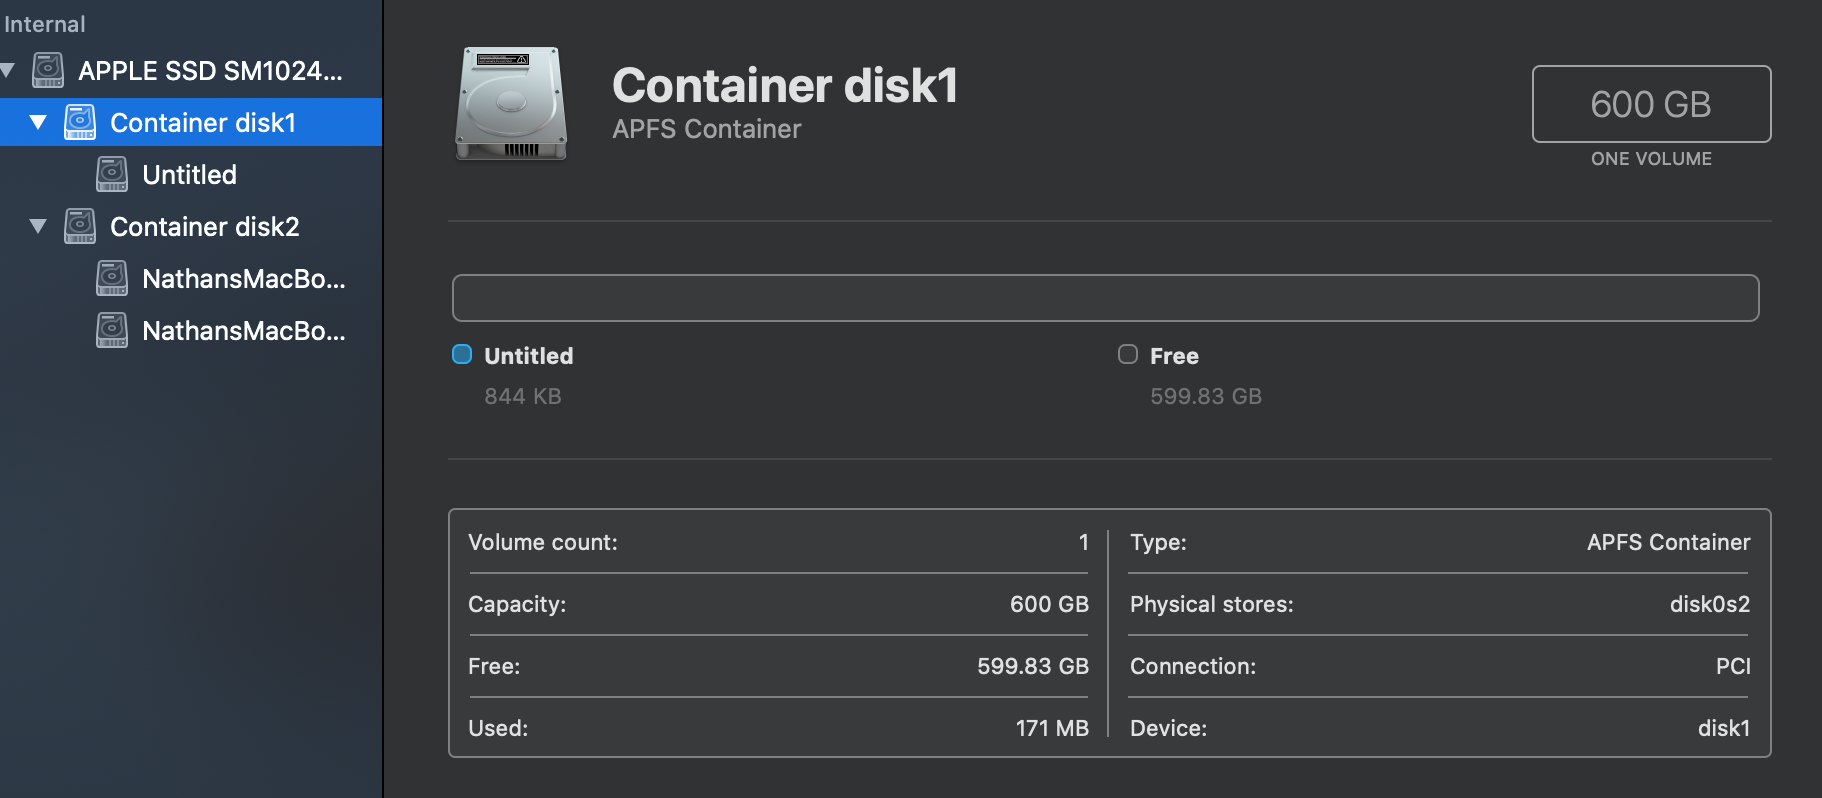The height and width of the screenshot is (798, 1822).
Task: Collapse the Container disk2 disclosure triangle
Action: [x=39, y=226]
